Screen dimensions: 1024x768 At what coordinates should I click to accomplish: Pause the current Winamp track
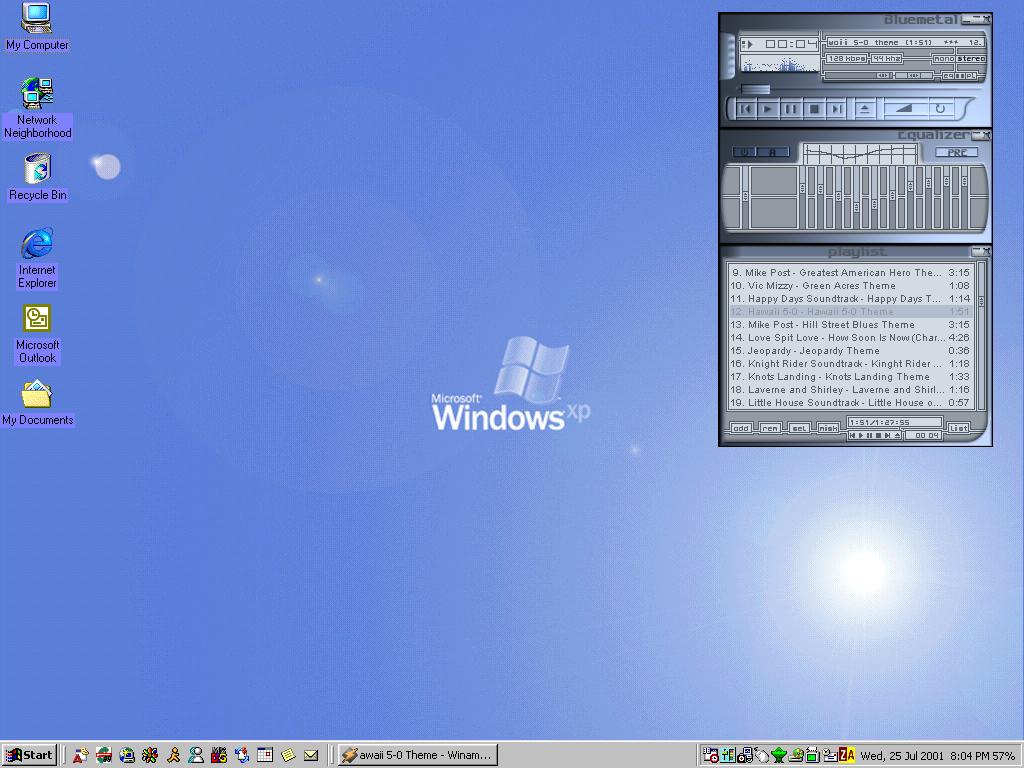(x=791, y=109)
